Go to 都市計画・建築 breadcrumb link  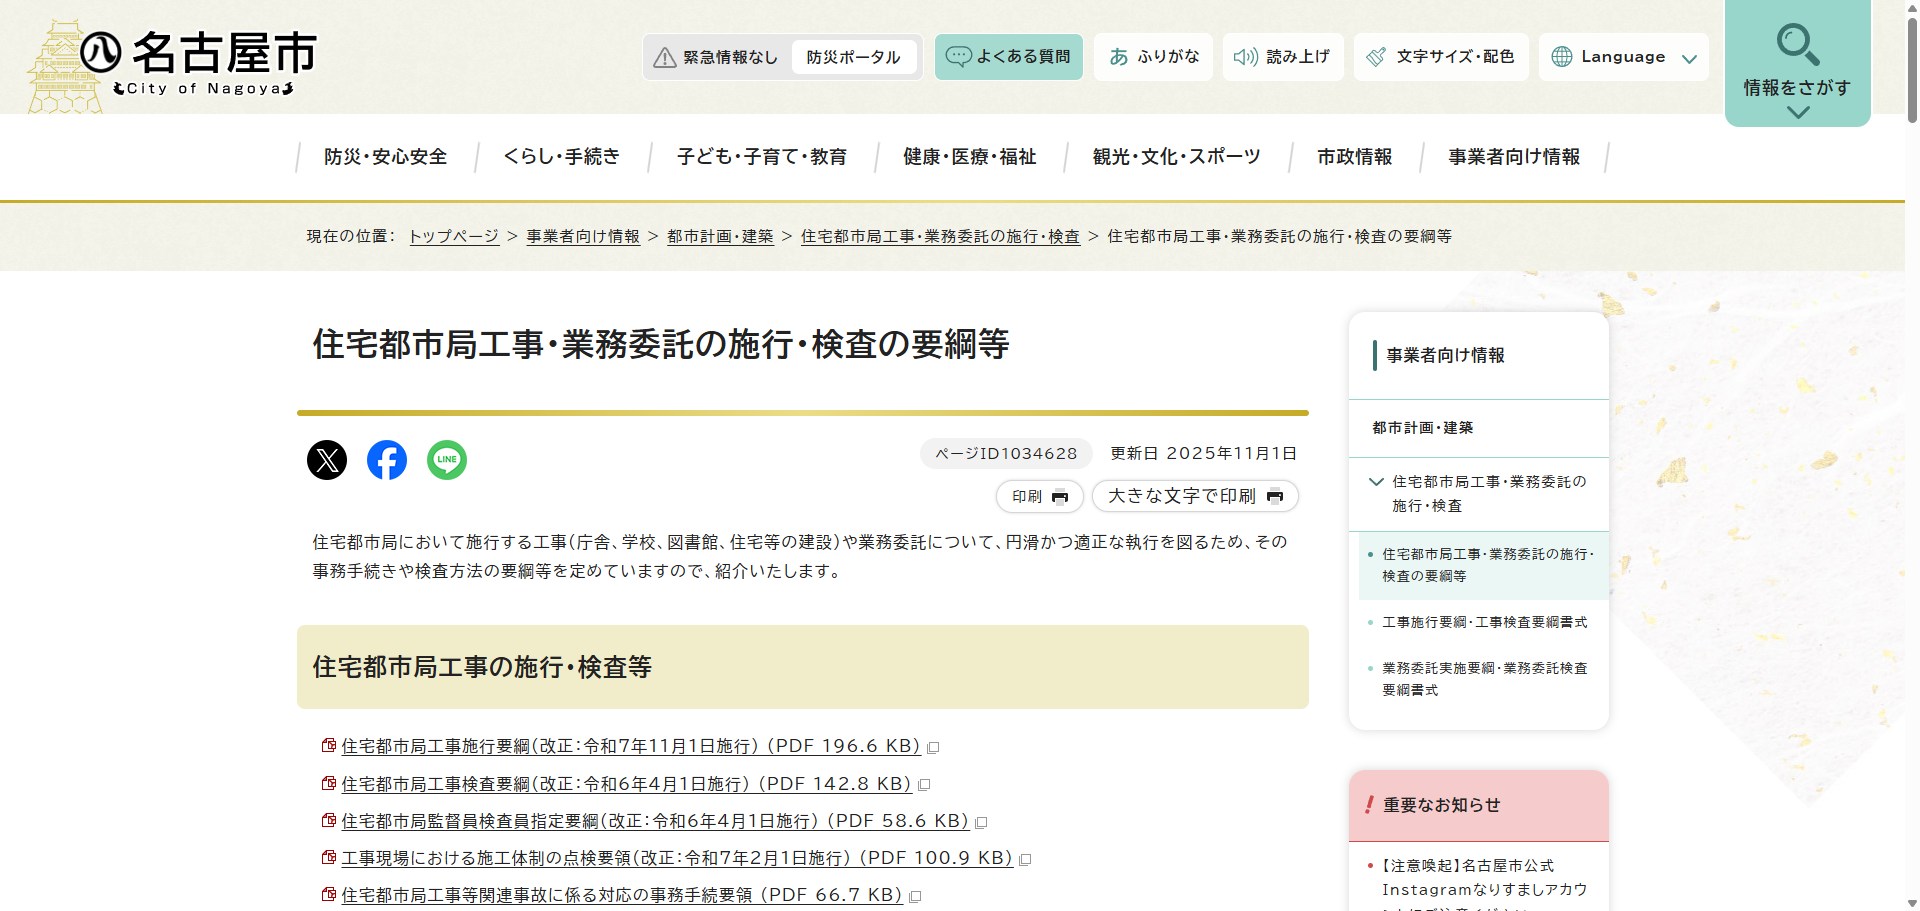720,237
